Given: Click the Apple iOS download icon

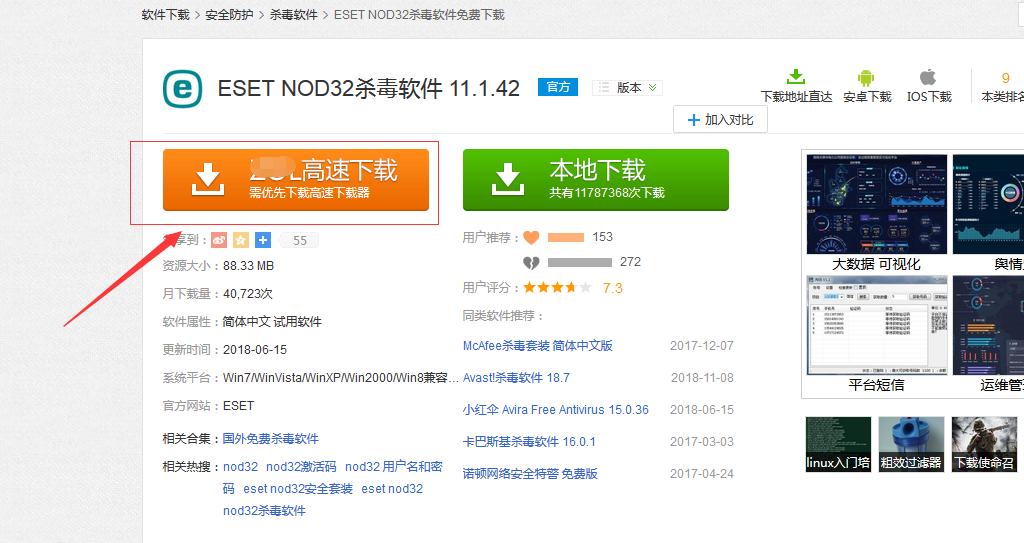Looking at the screenshot, I should (x=928, y=77).
